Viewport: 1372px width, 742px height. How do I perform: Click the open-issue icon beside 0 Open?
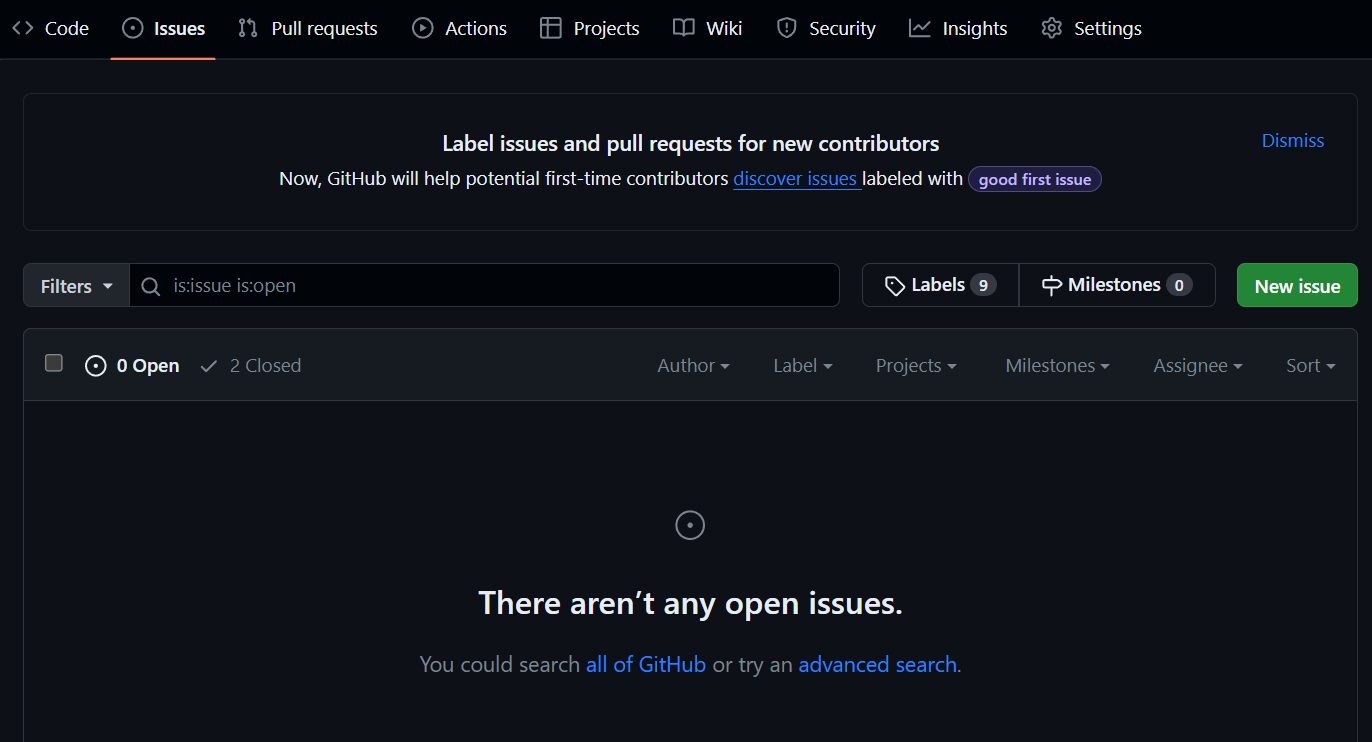[x=96, y=366]
